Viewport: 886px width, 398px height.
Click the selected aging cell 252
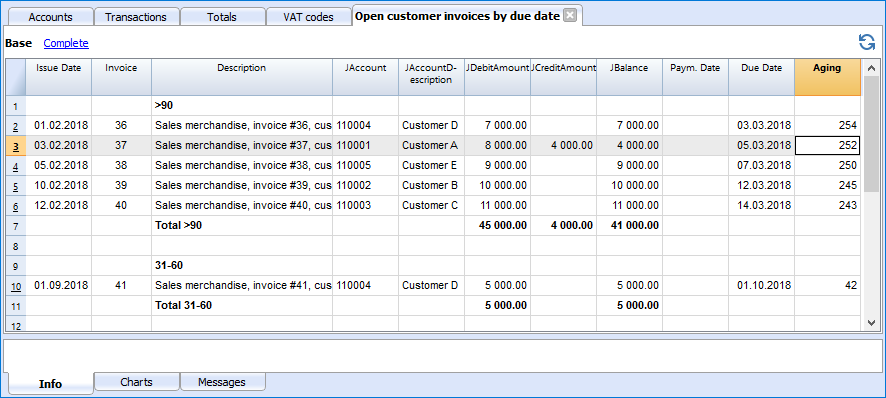(827, 146)
